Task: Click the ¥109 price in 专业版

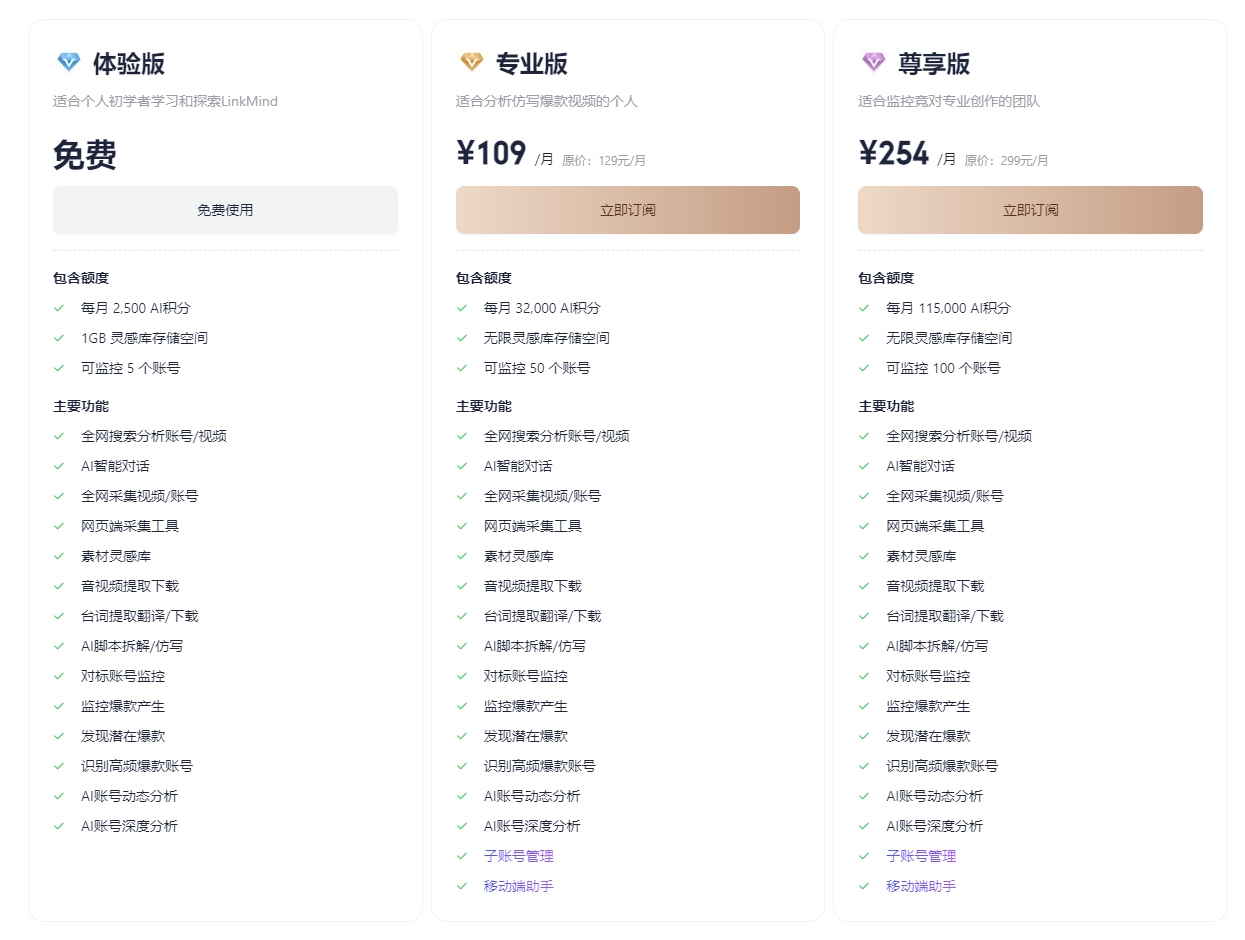Action: click(x=491, y=153)
